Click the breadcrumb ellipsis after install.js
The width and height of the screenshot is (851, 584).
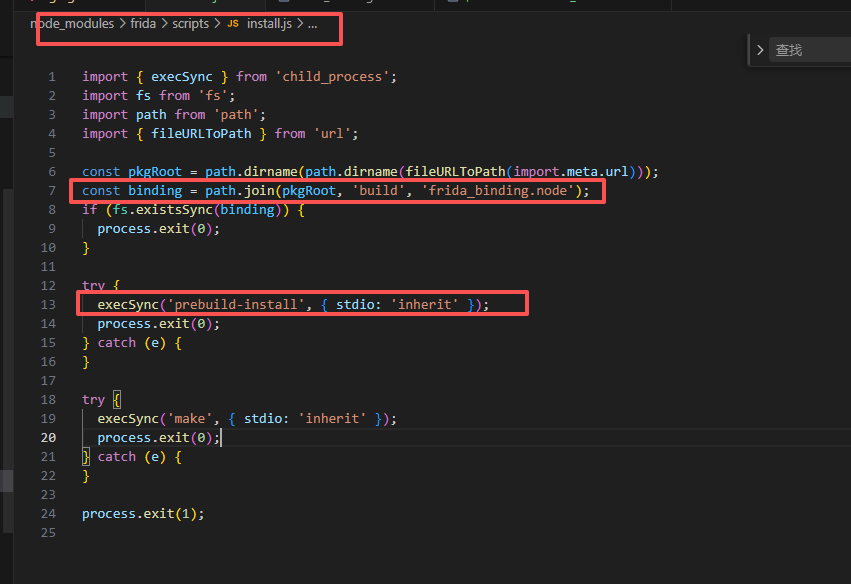click(312, 24)
